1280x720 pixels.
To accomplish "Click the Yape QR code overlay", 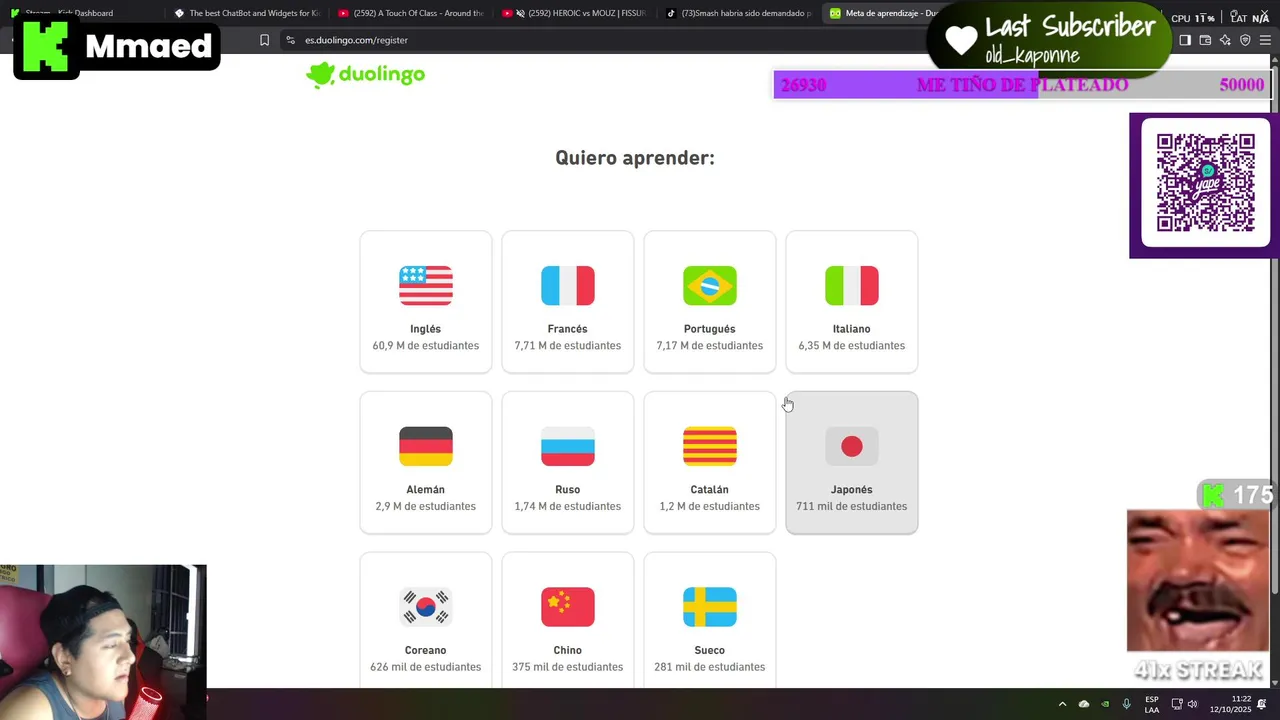I will click(1205, 185).
